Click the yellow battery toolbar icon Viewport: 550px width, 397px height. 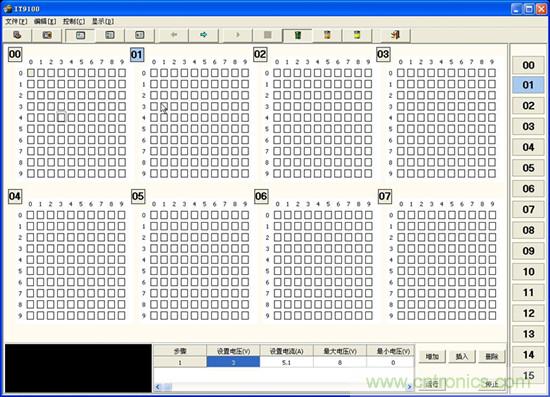(x=357, y=35)
